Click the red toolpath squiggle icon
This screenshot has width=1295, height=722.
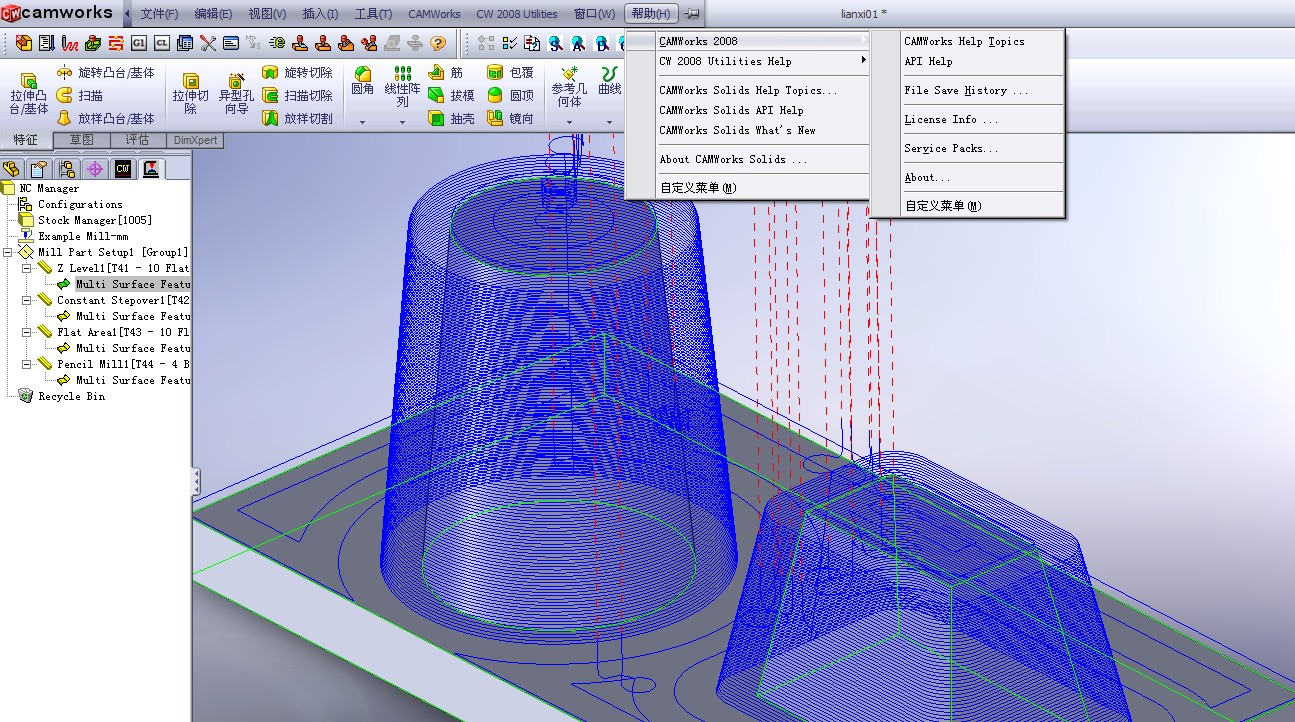pyautogui.click(x=70, y=43)
